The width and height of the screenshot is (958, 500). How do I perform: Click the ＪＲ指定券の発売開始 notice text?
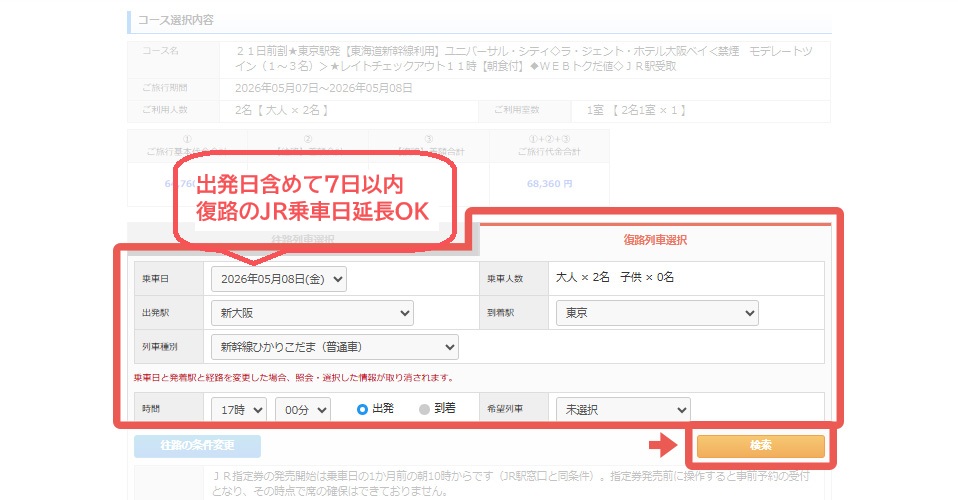tap(511, 483)
